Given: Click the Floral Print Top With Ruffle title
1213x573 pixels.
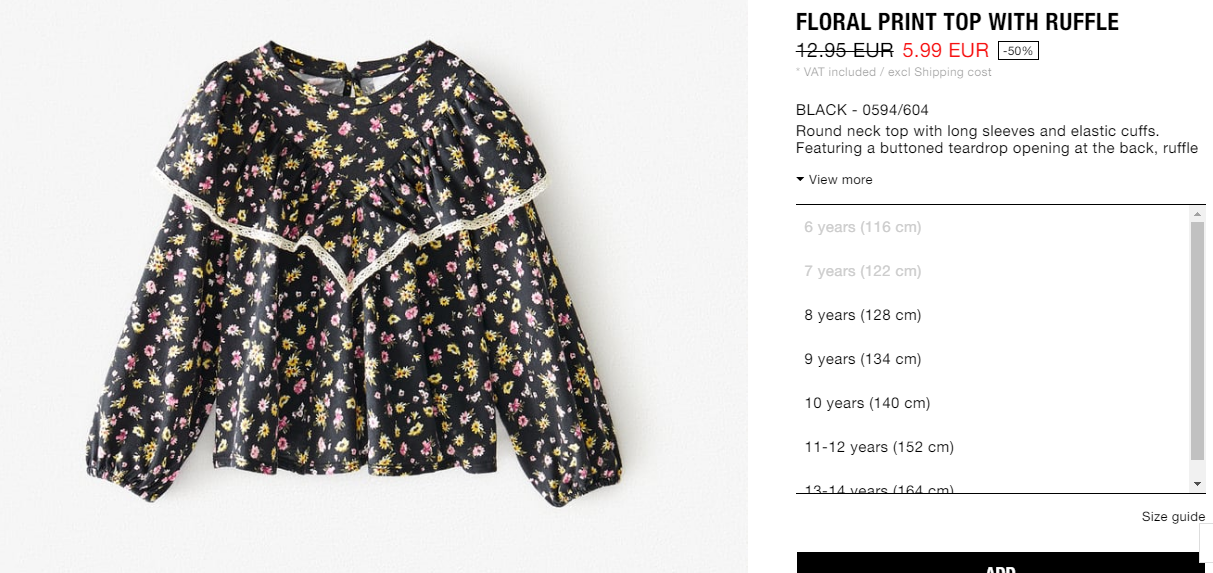Looking at the screenshot, I should (957, 21).
